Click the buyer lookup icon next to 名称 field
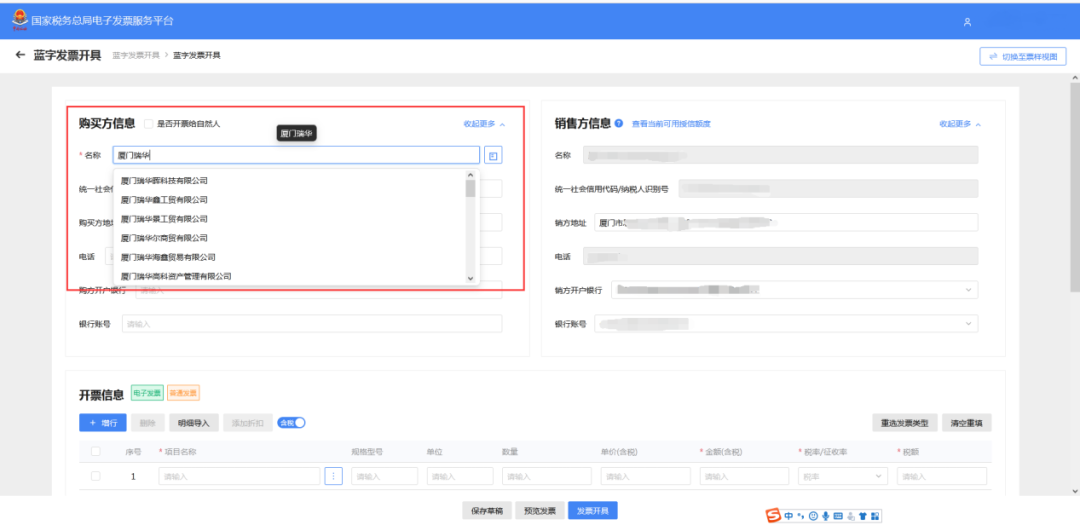Image resolution: width=1080 pixels, height=525 pixels. 493,156
